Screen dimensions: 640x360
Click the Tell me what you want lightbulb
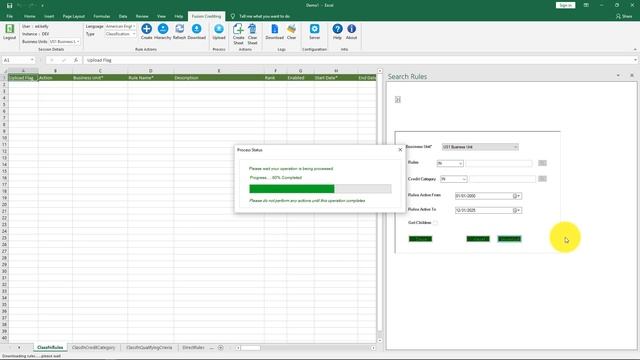click(x=233, y=16)
